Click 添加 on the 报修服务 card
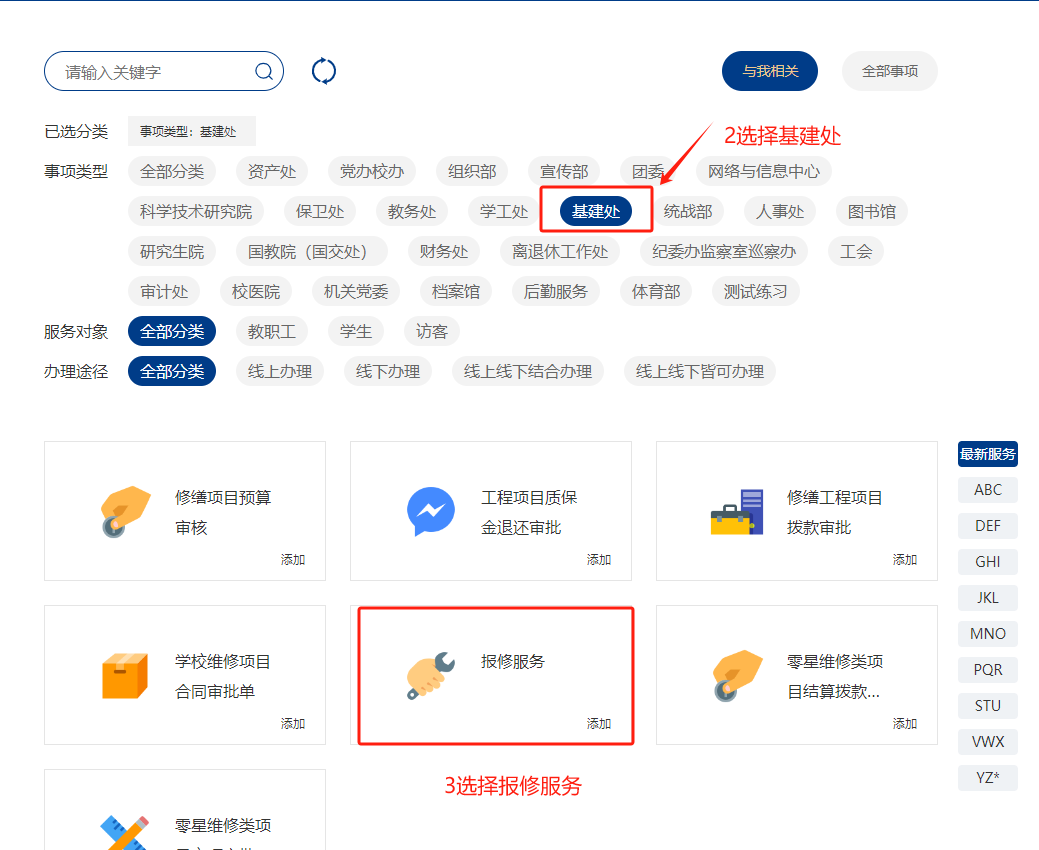This screenshot has height=850, width=1039. (x=599, y=723)
